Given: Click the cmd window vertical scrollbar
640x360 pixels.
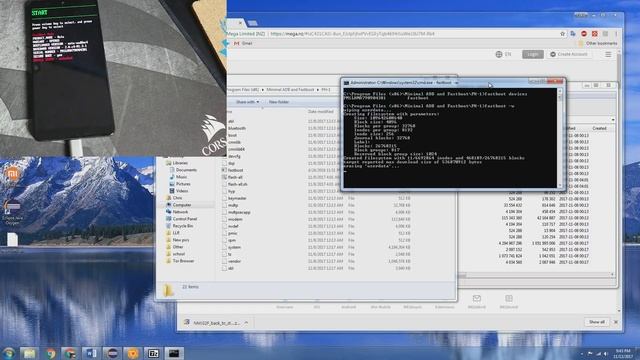Looking at the screenshot, I should (x=560, y=137).
